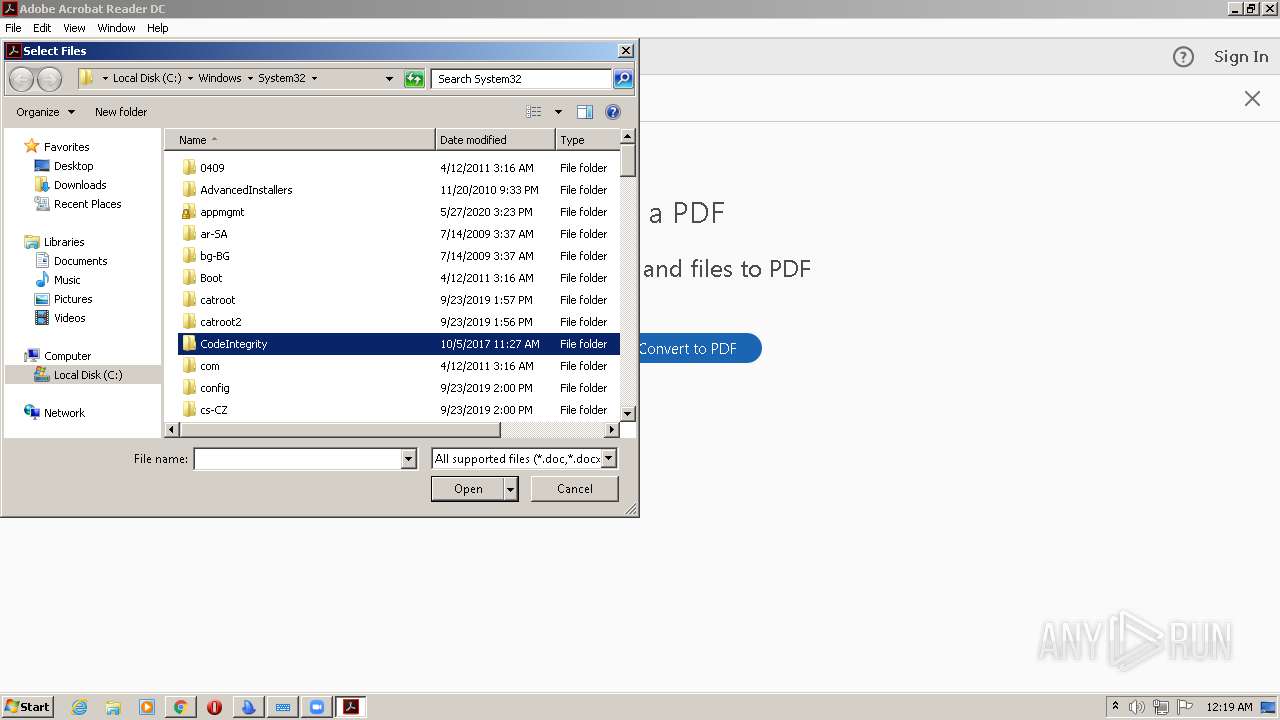Viewport: 1280px width, 720px height.
Task: Sort by Name column header
Action: click(x=300, y=140)
